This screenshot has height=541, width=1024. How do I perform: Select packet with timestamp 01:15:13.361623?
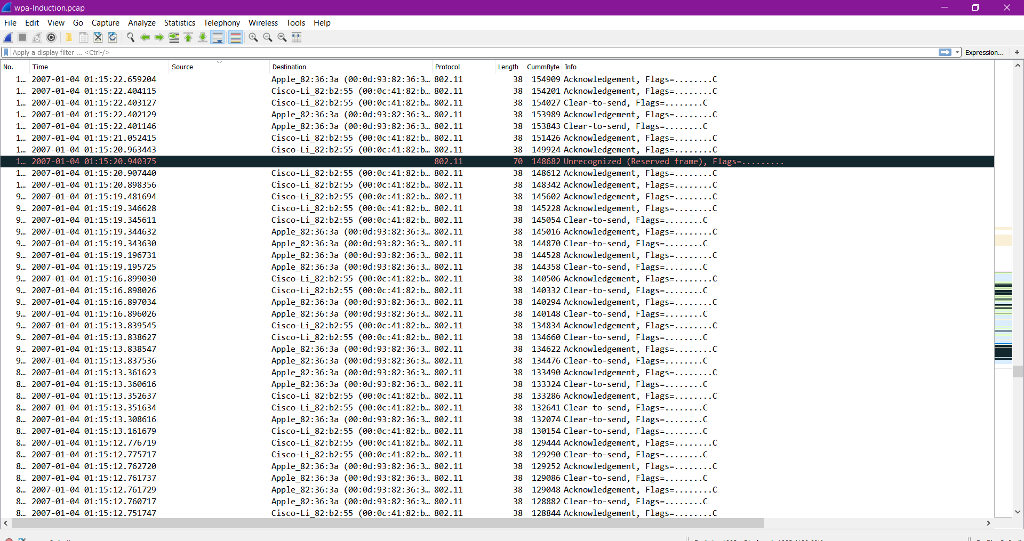pyautogui.click(x=498, y=372)
